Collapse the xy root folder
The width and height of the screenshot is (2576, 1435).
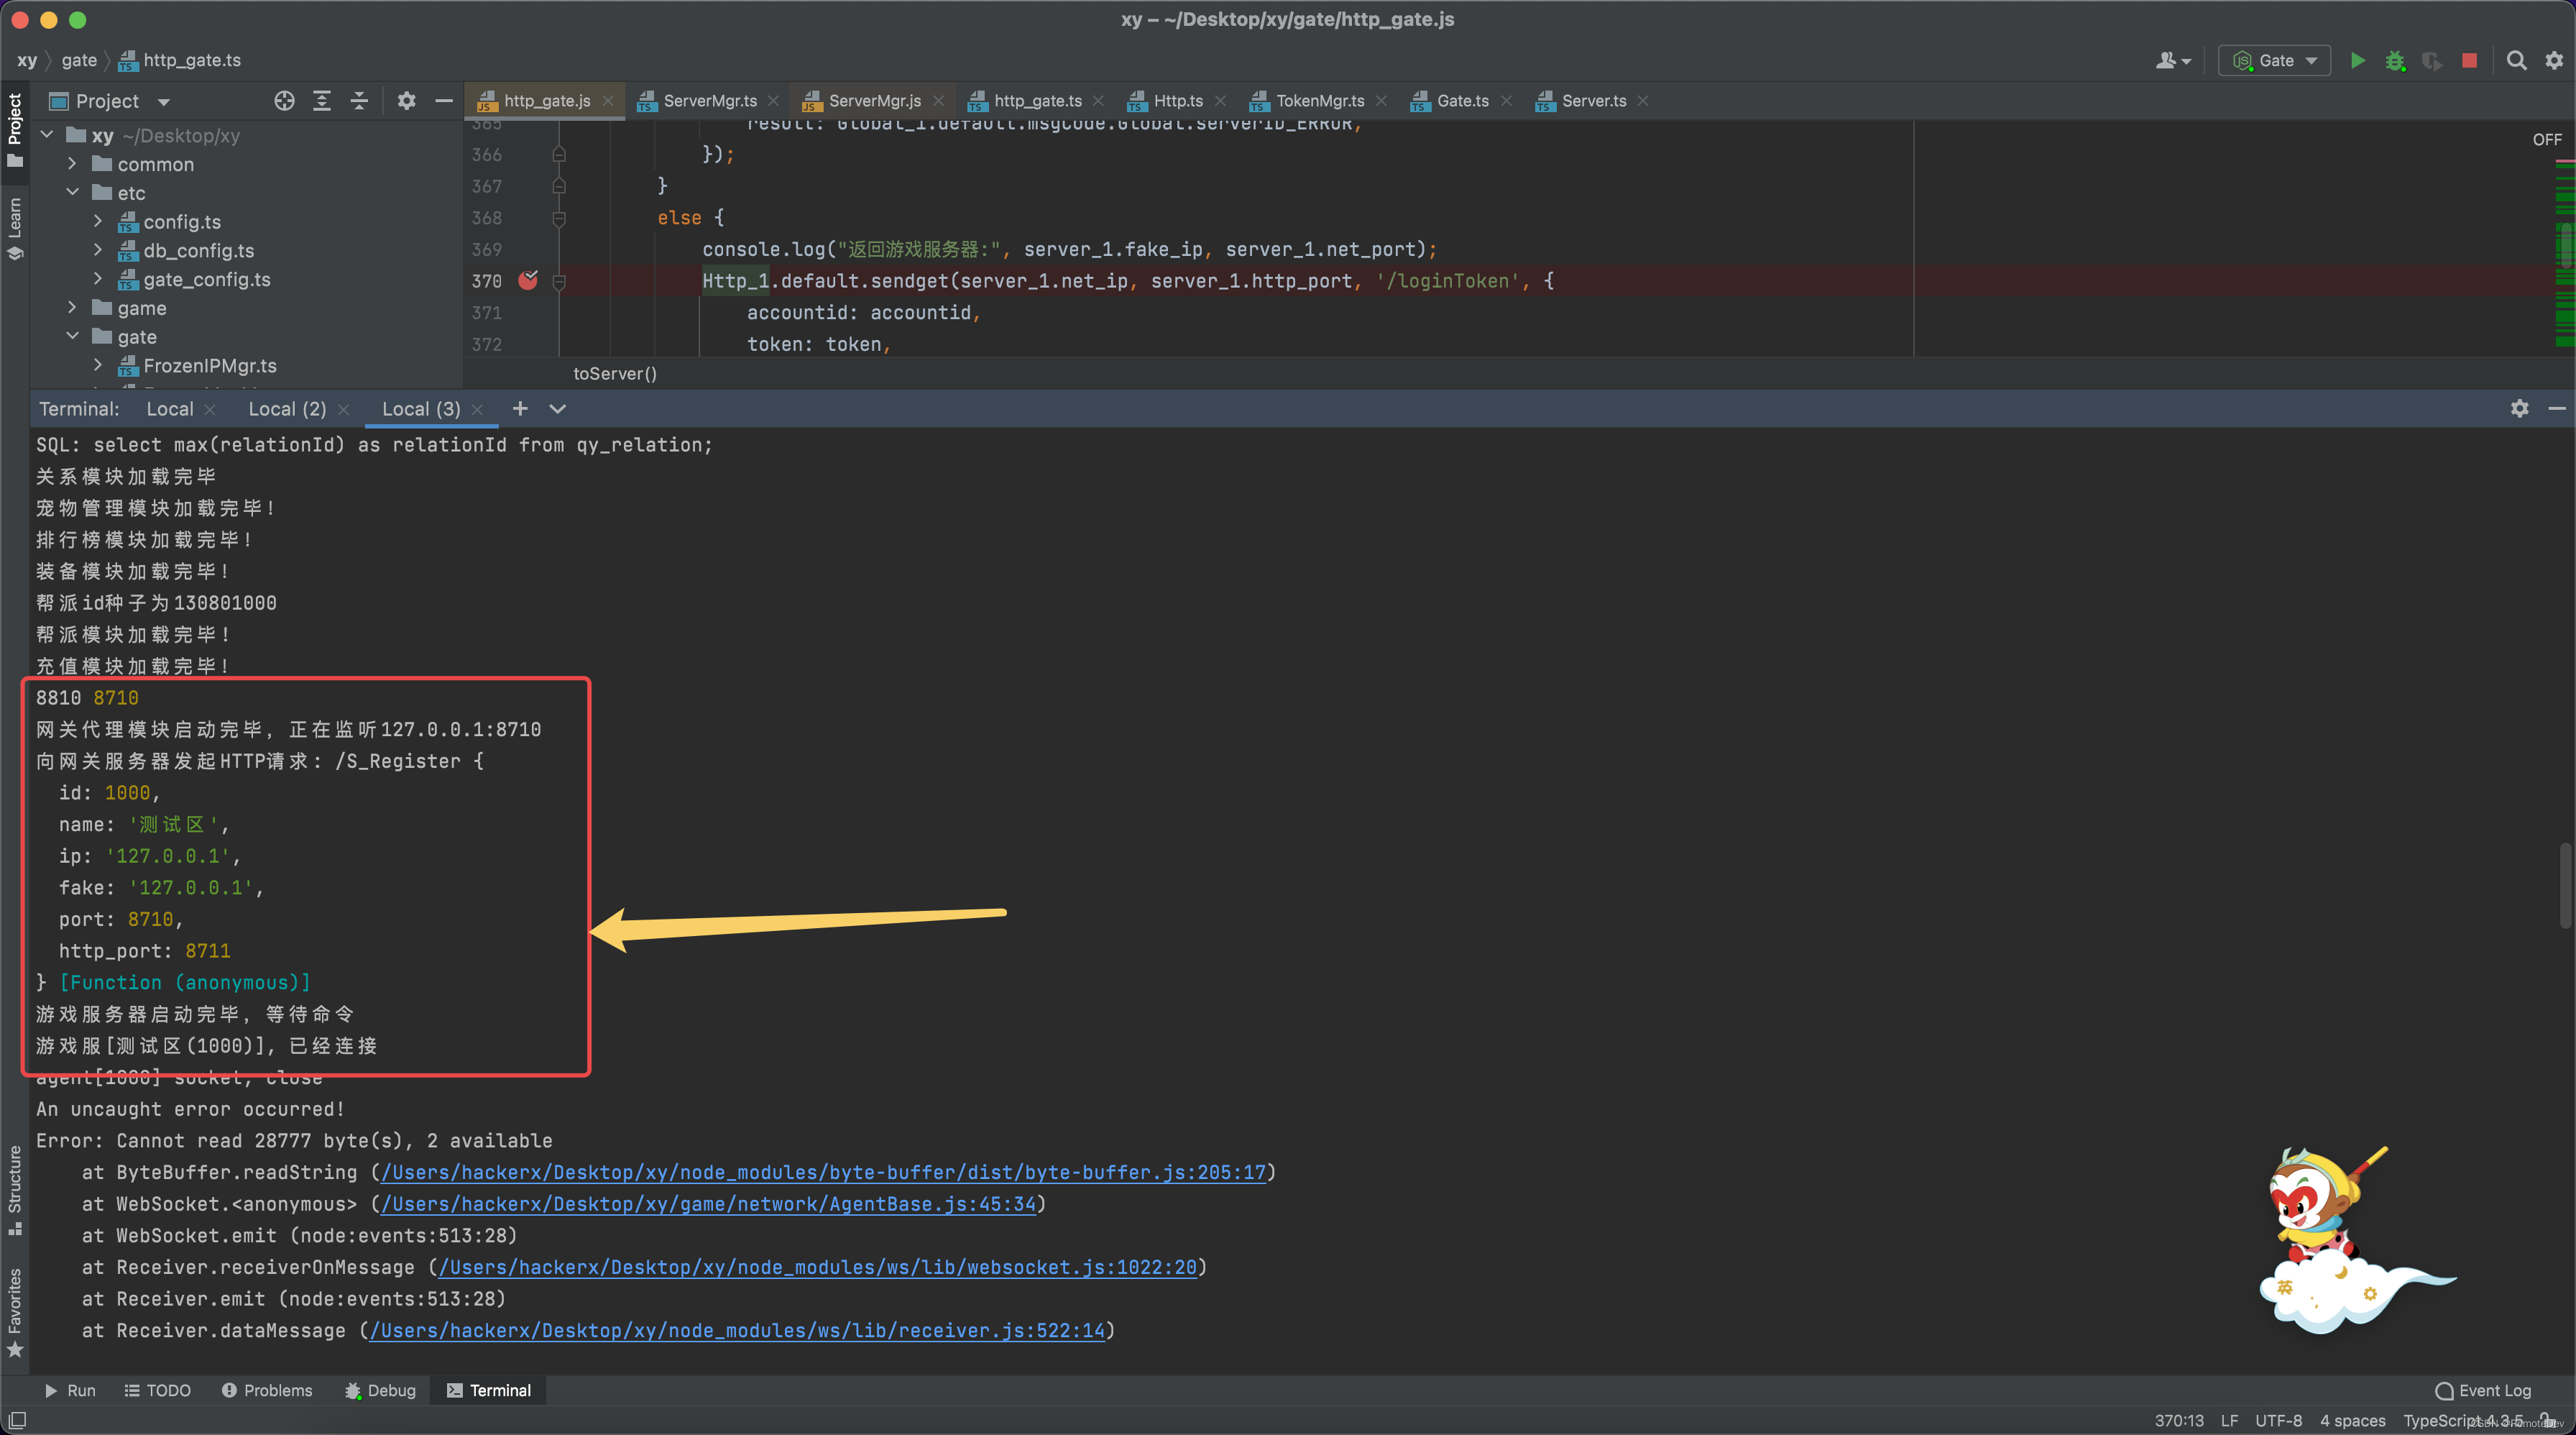click(47, 134)
